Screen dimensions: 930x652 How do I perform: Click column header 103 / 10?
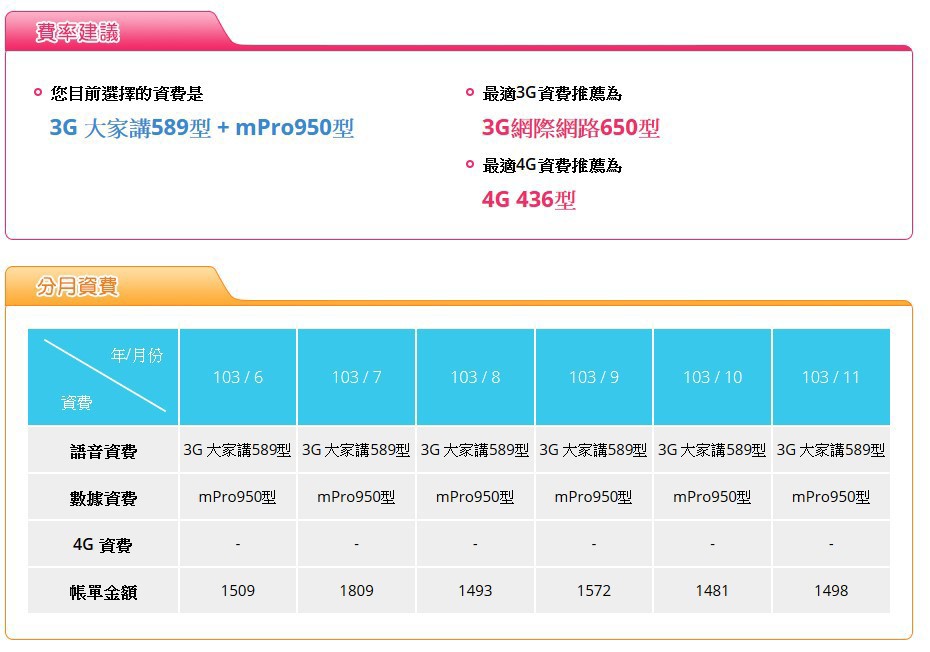pos(712,377)
